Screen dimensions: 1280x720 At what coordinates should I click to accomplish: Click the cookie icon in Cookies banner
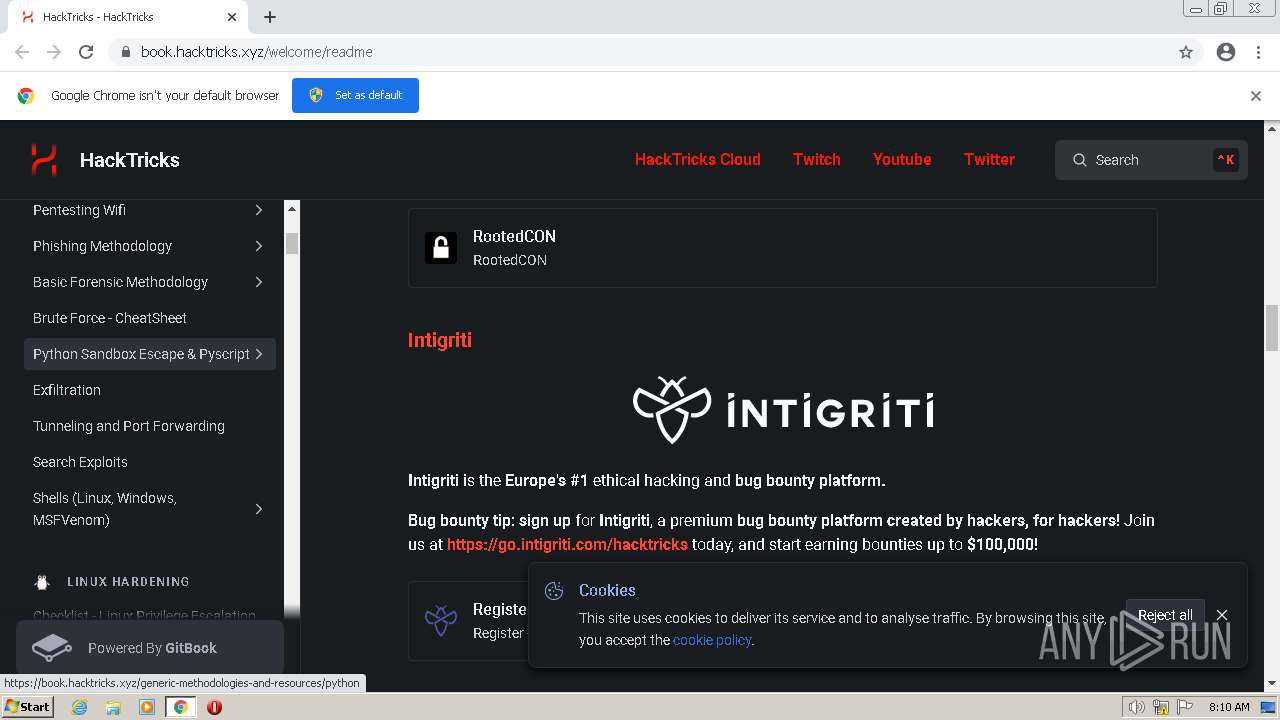pos(554,591)
